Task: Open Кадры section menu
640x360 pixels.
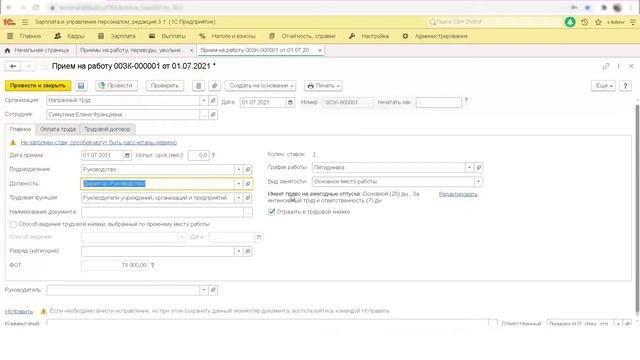Action: click(70, 36)
